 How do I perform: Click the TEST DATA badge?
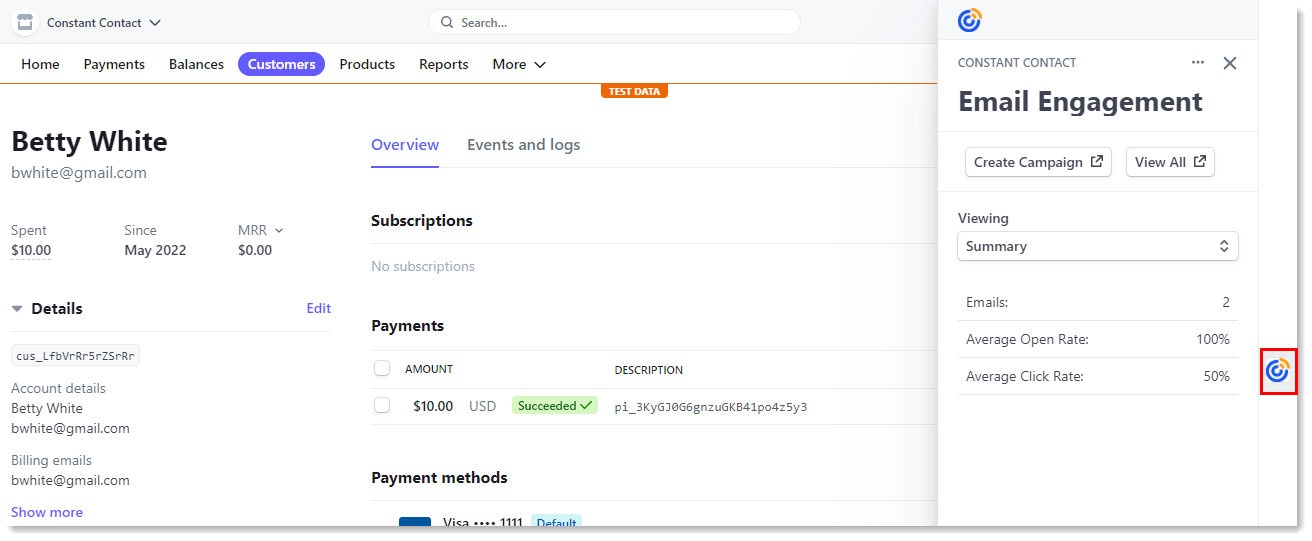click(634, 91)
